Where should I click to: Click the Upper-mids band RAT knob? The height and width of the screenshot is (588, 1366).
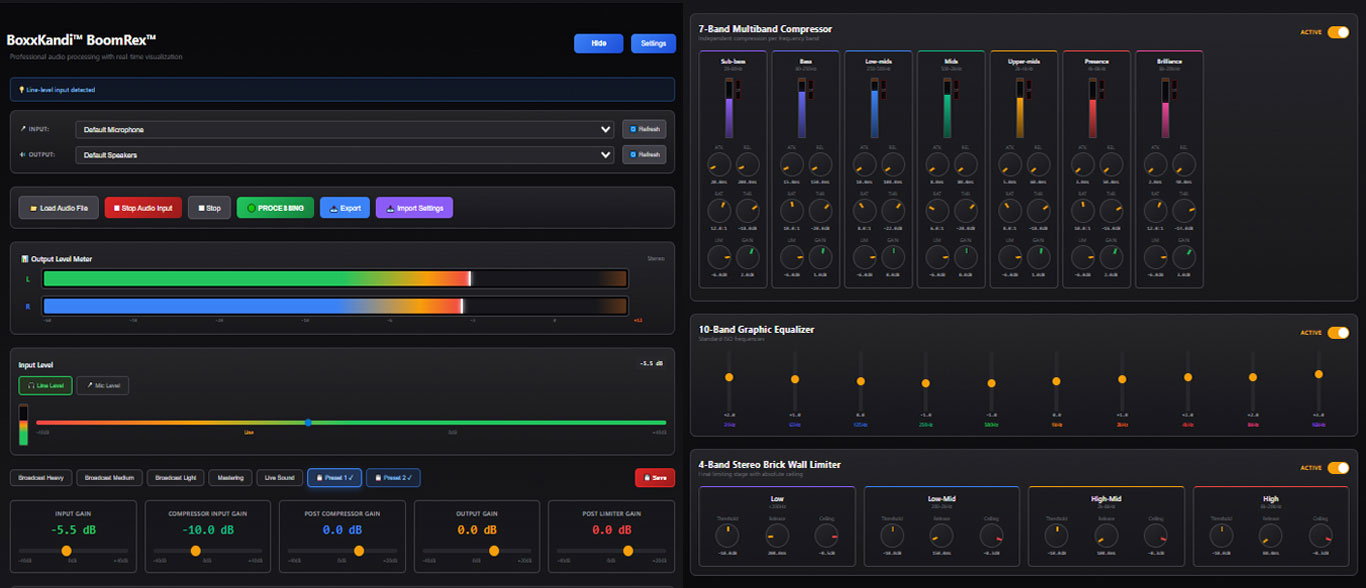tap(1010, 211)
